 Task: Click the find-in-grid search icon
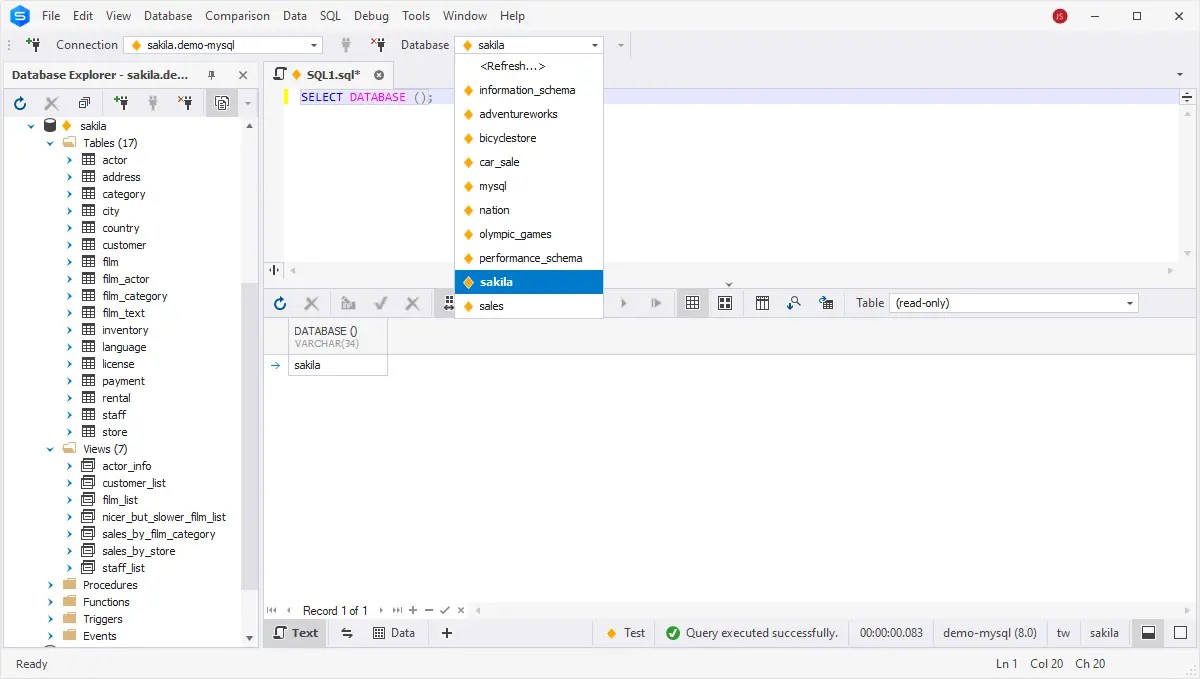coord(794,303)
